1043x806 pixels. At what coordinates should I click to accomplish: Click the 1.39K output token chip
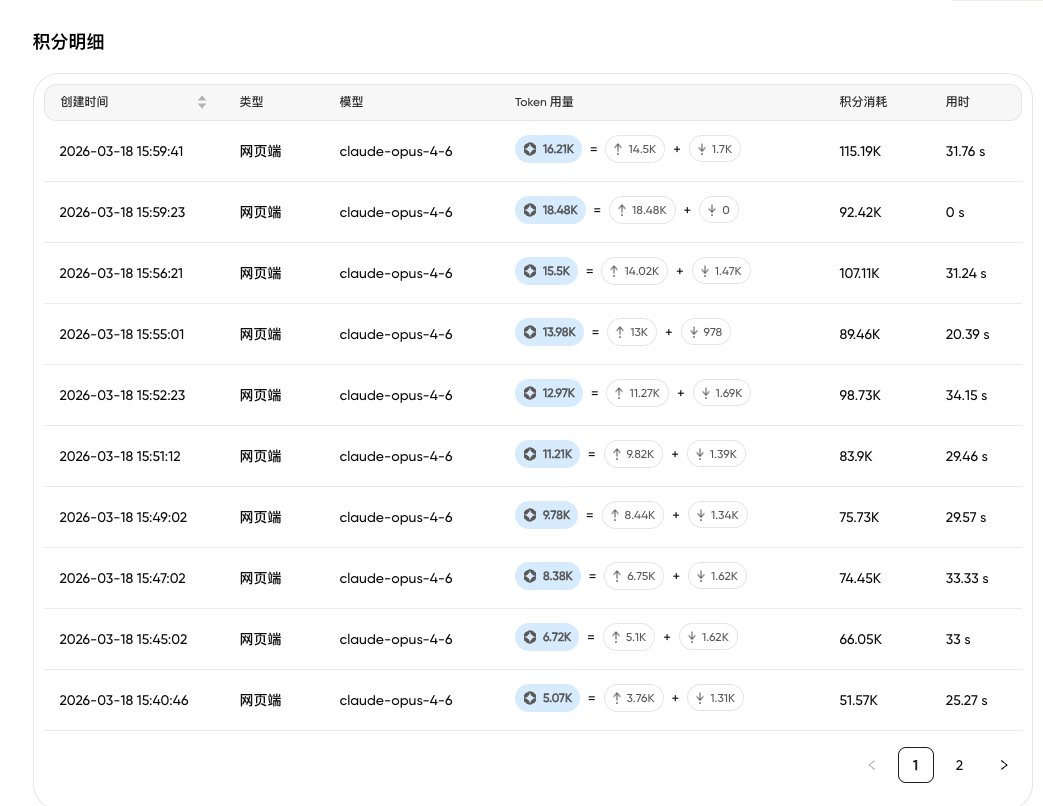[x=716, y=454]
